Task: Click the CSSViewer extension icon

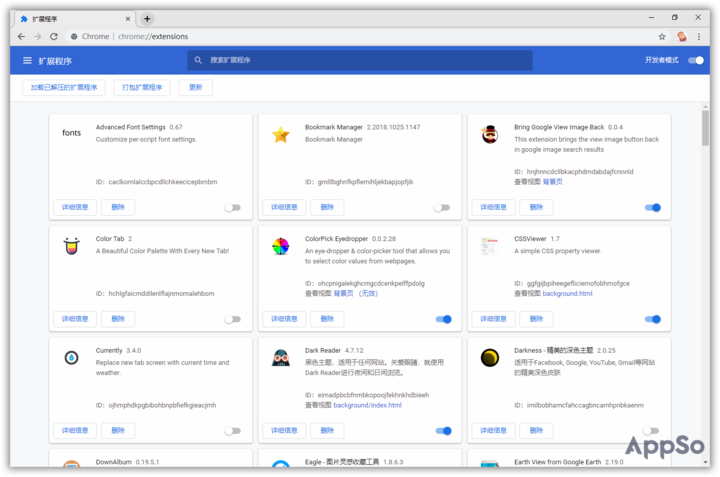Action: coord(489,247)
